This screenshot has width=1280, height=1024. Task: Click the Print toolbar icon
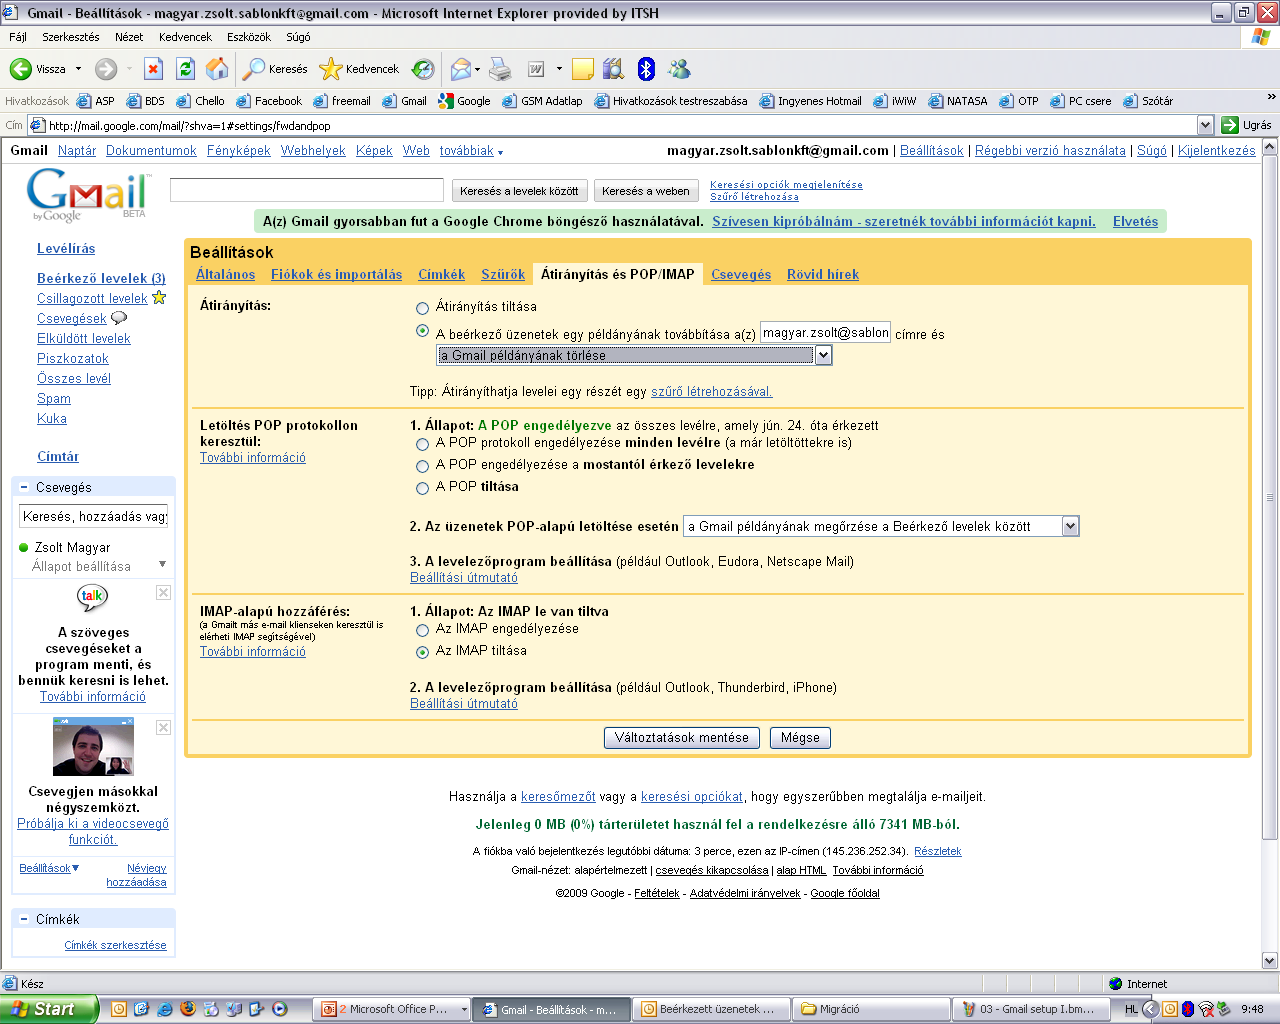click(500, 69)
